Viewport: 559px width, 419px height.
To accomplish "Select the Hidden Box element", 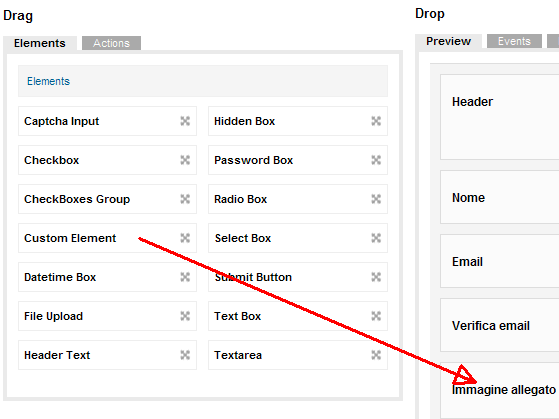I will click(298, 121).
